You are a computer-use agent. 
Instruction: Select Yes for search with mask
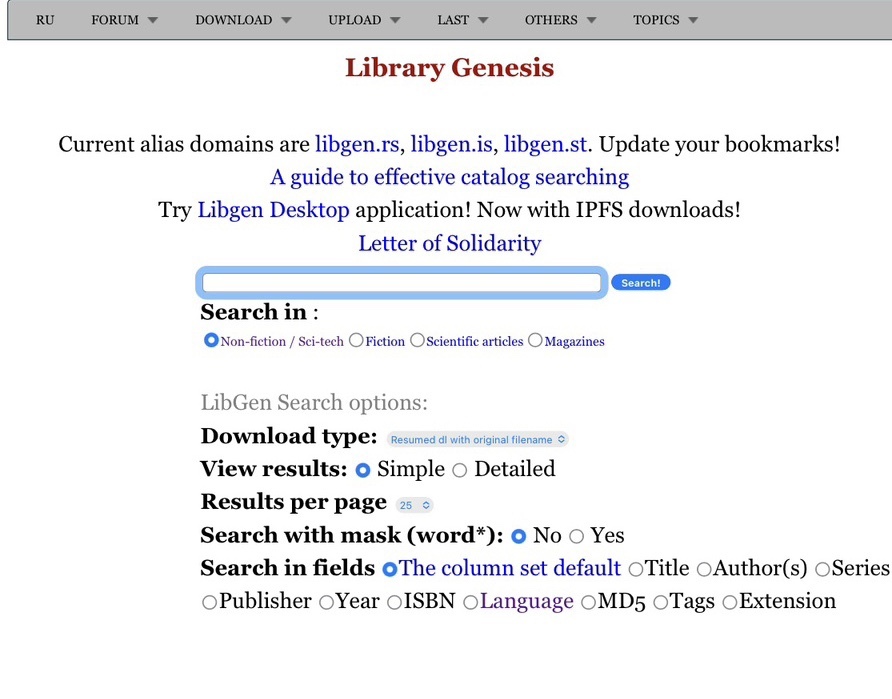point(577,536)
